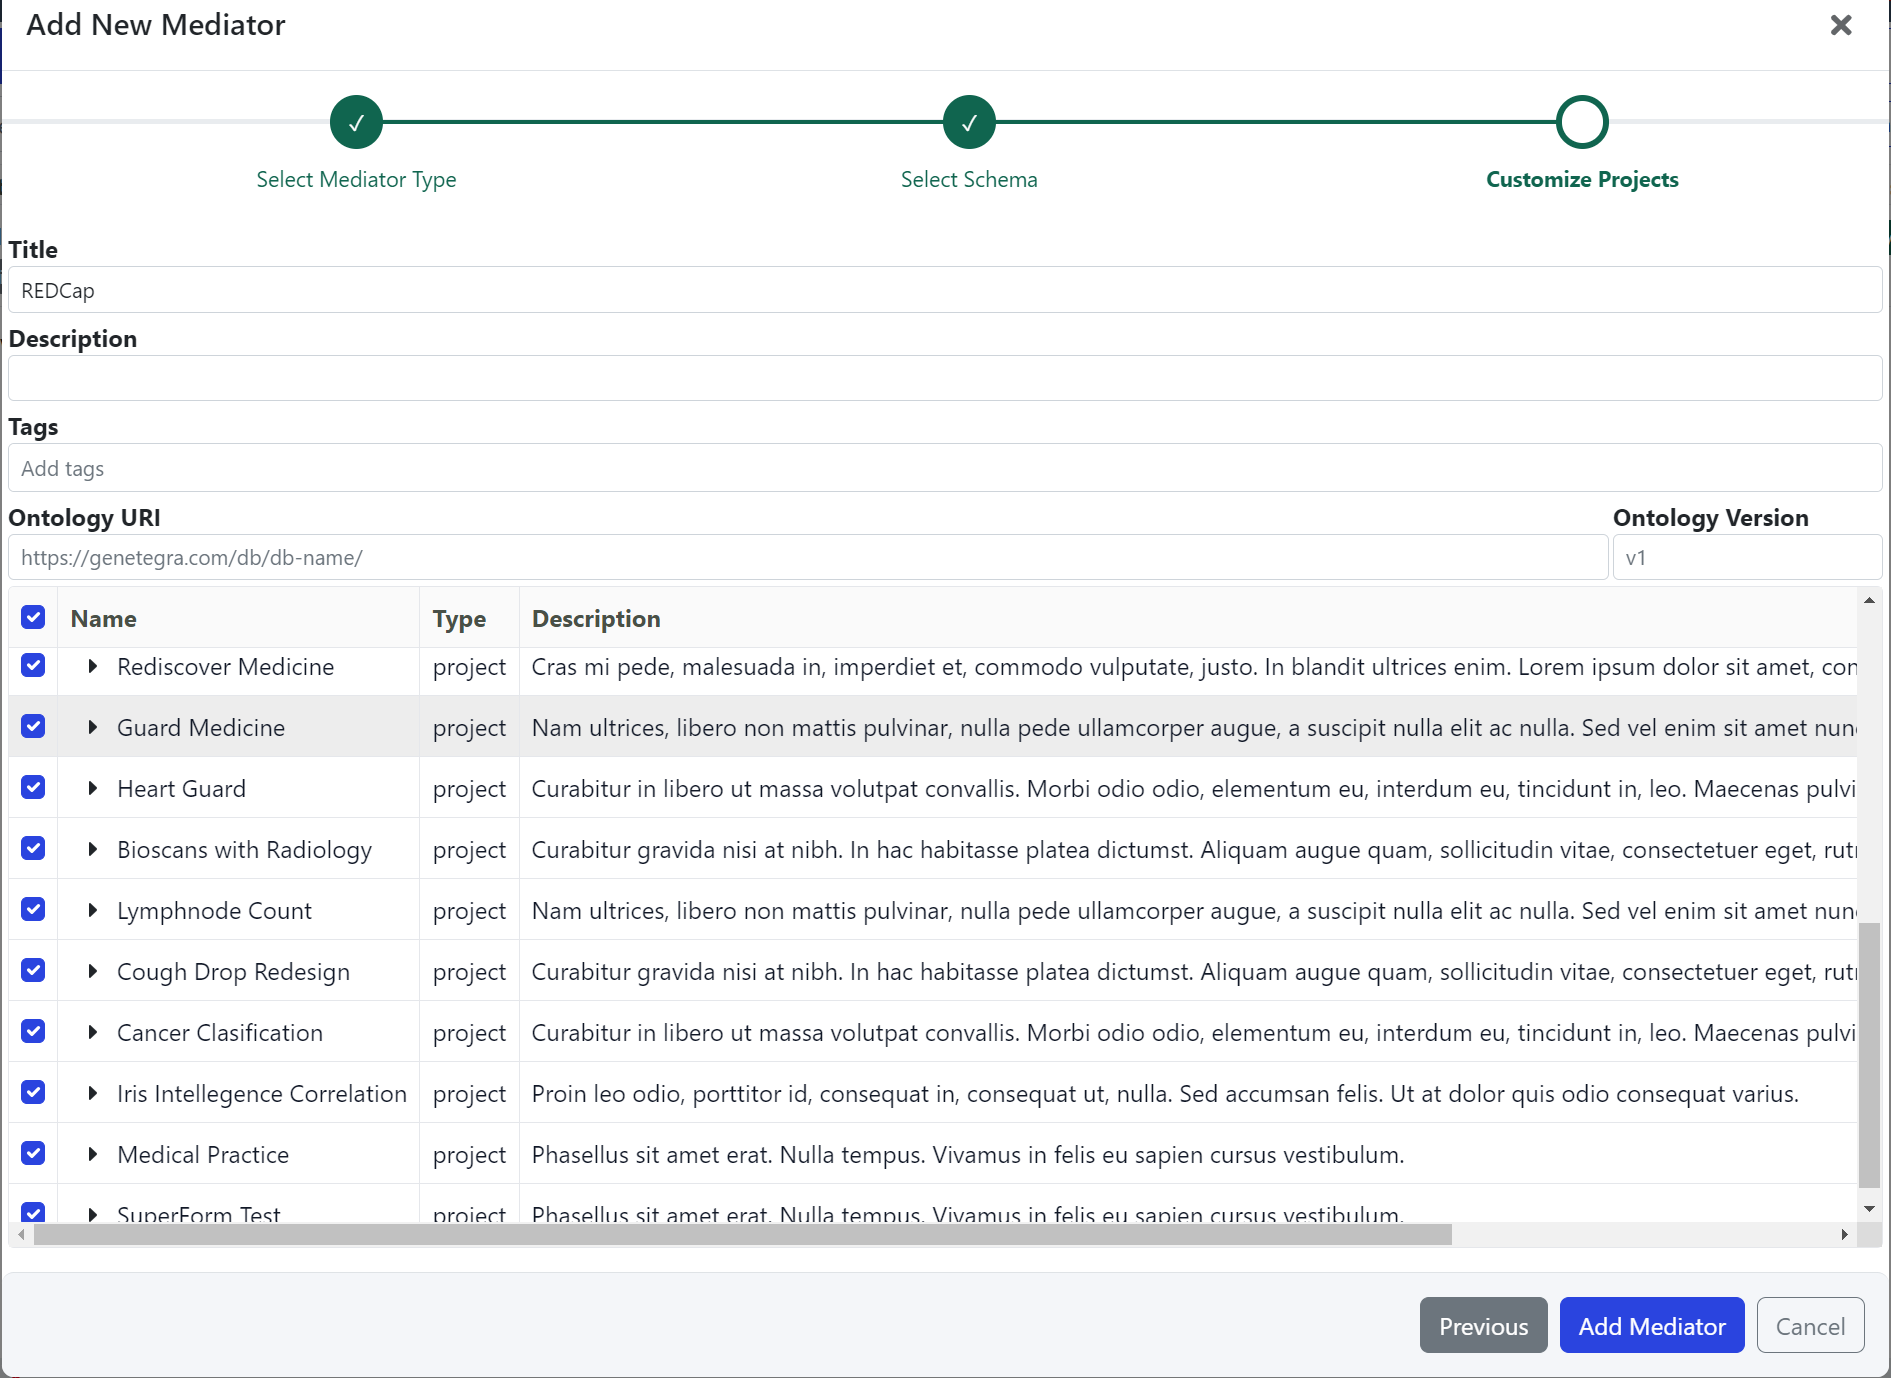The height and width of the screenshot is (1378, 1891).
Task: Click the Select Mediator Type step circle
Action: [356, 122]
